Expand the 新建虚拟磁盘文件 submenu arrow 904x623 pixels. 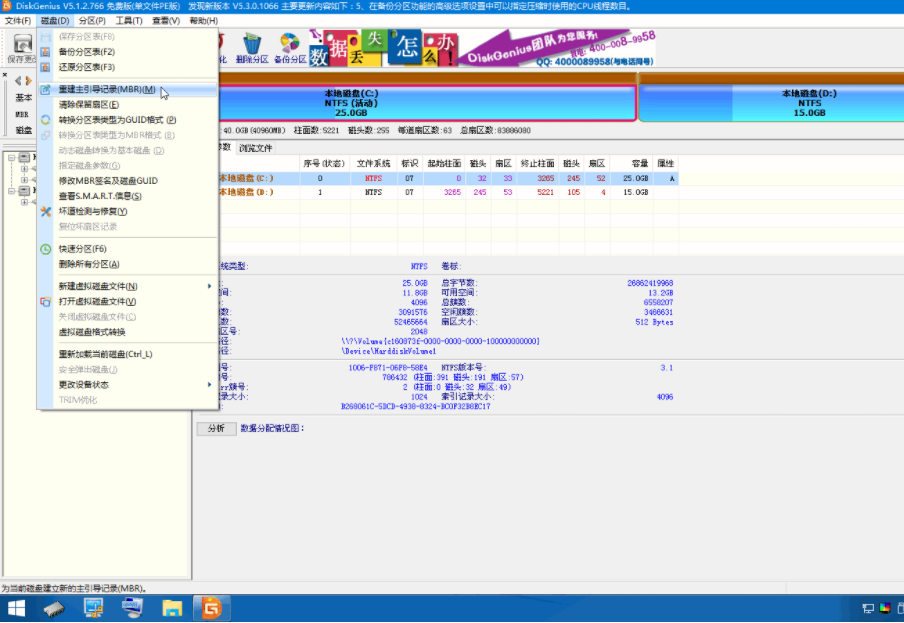(209, 286)
